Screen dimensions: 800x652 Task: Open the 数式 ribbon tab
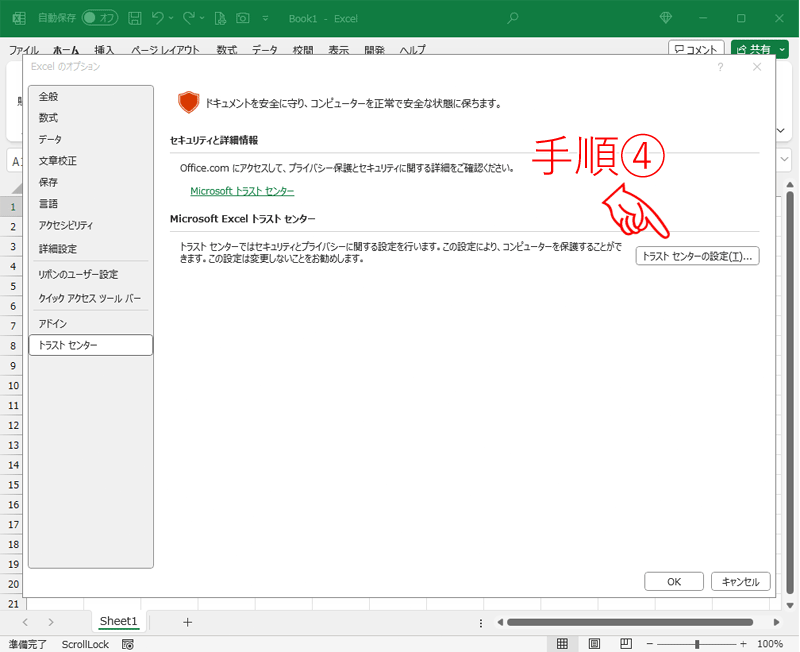point(227,49)
